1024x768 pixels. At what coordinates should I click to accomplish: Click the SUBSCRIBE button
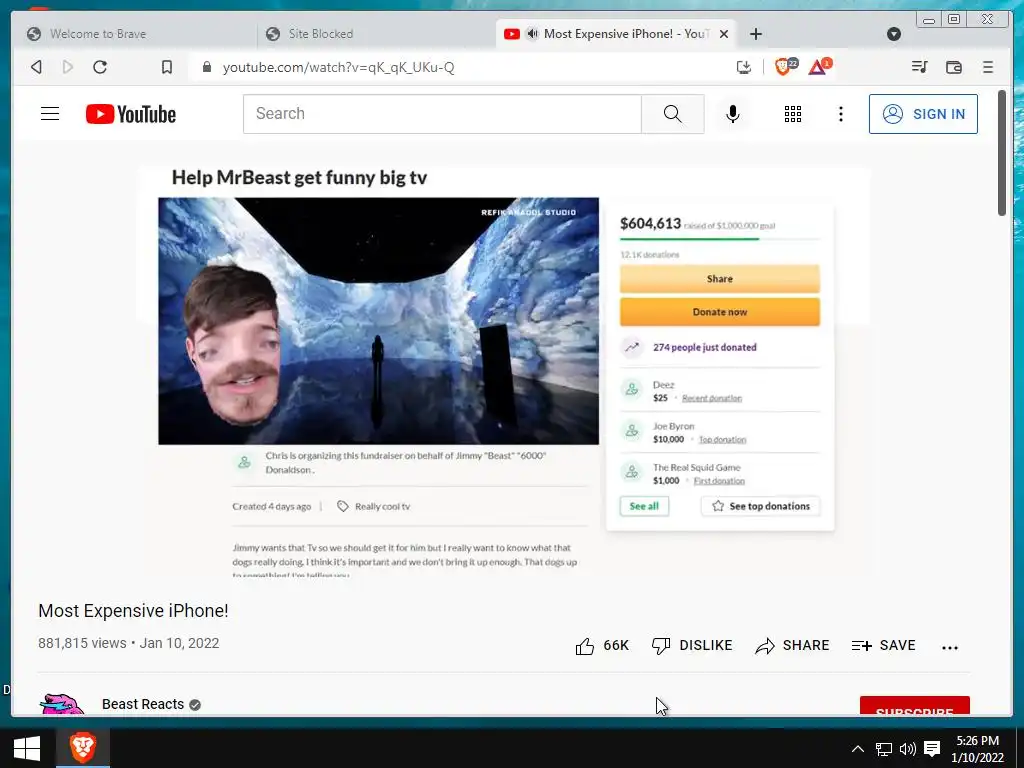(x=914, y=705)
